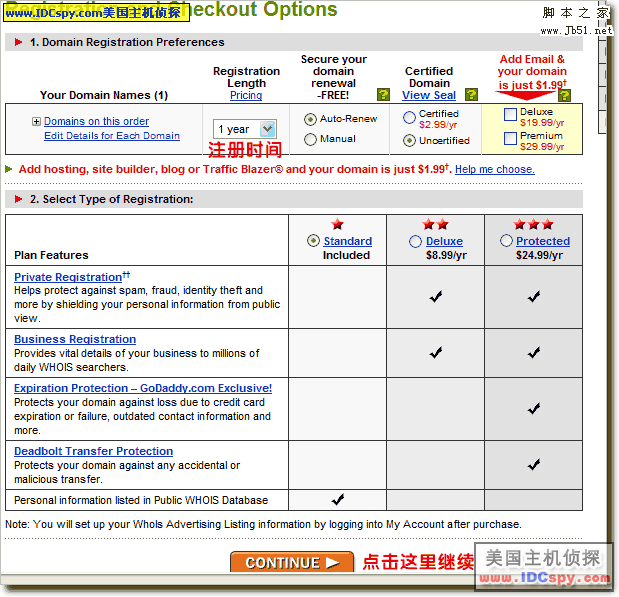
Task: Choose the Certified $2.99/yr radio option
Action: pyautogui.click(x=409, y=117)
